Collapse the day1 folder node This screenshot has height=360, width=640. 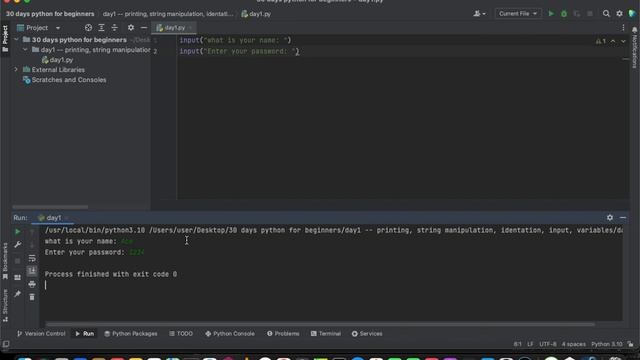pyautogui.click(x=25, y=49)
